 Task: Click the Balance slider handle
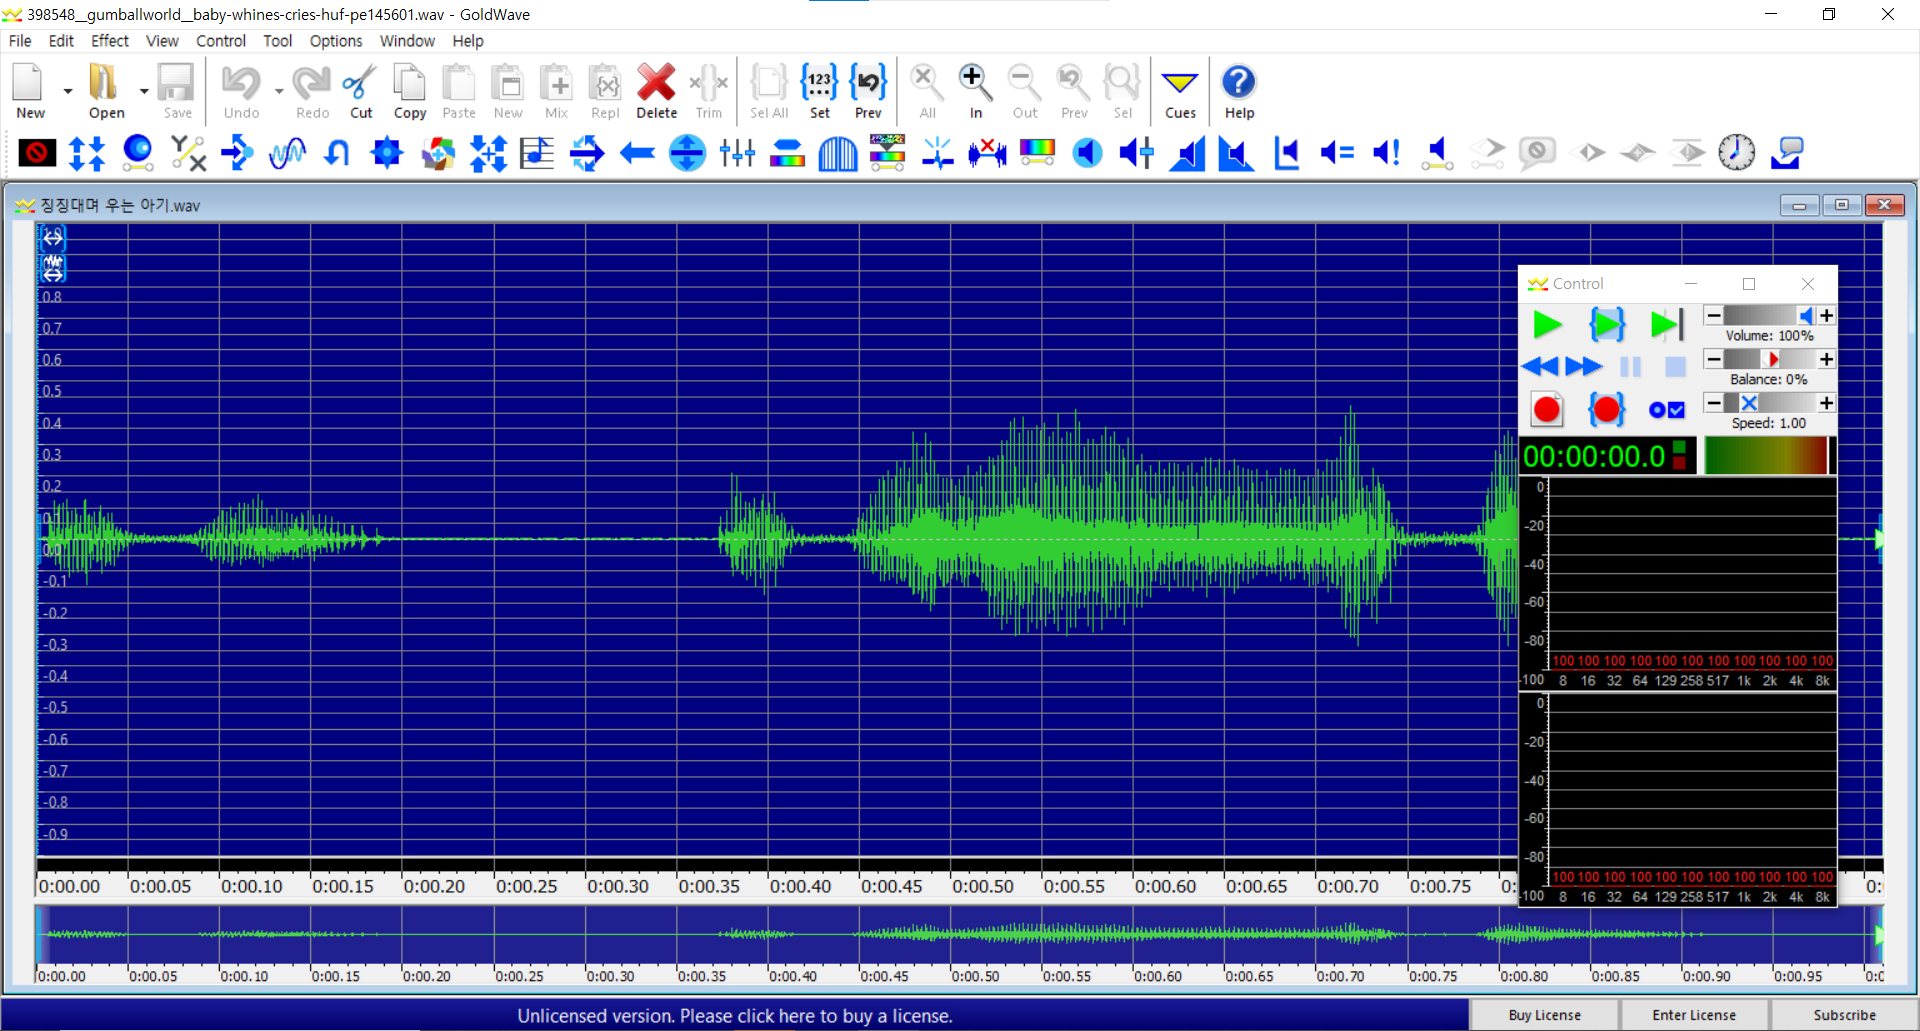[x=1774, y=359]
